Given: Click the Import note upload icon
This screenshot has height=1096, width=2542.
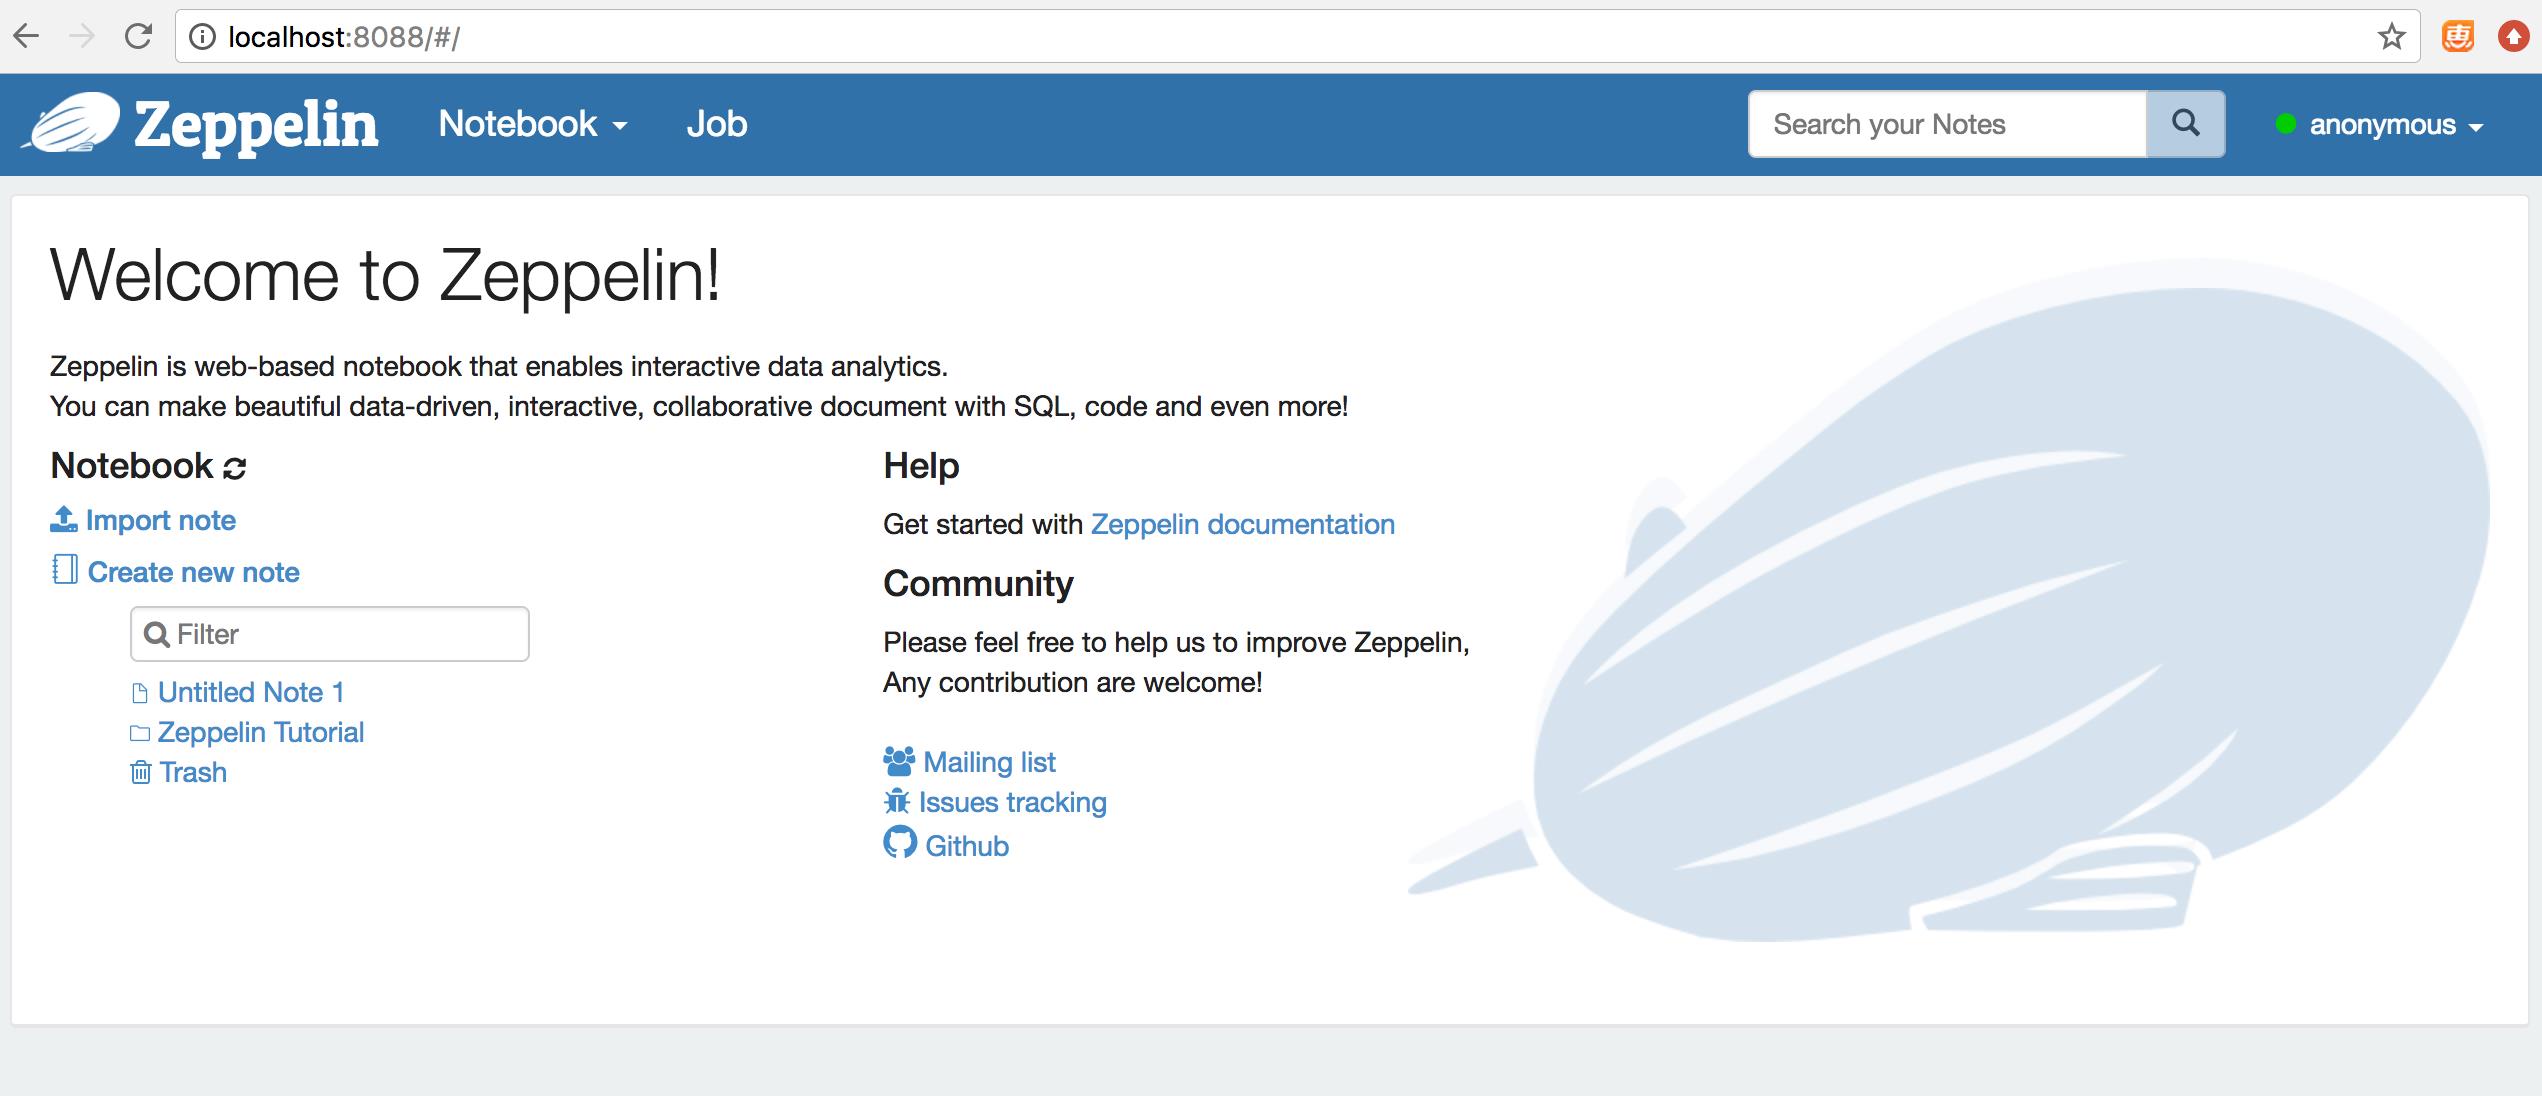Looking at the screenshot, I should (x=64, y=519).
